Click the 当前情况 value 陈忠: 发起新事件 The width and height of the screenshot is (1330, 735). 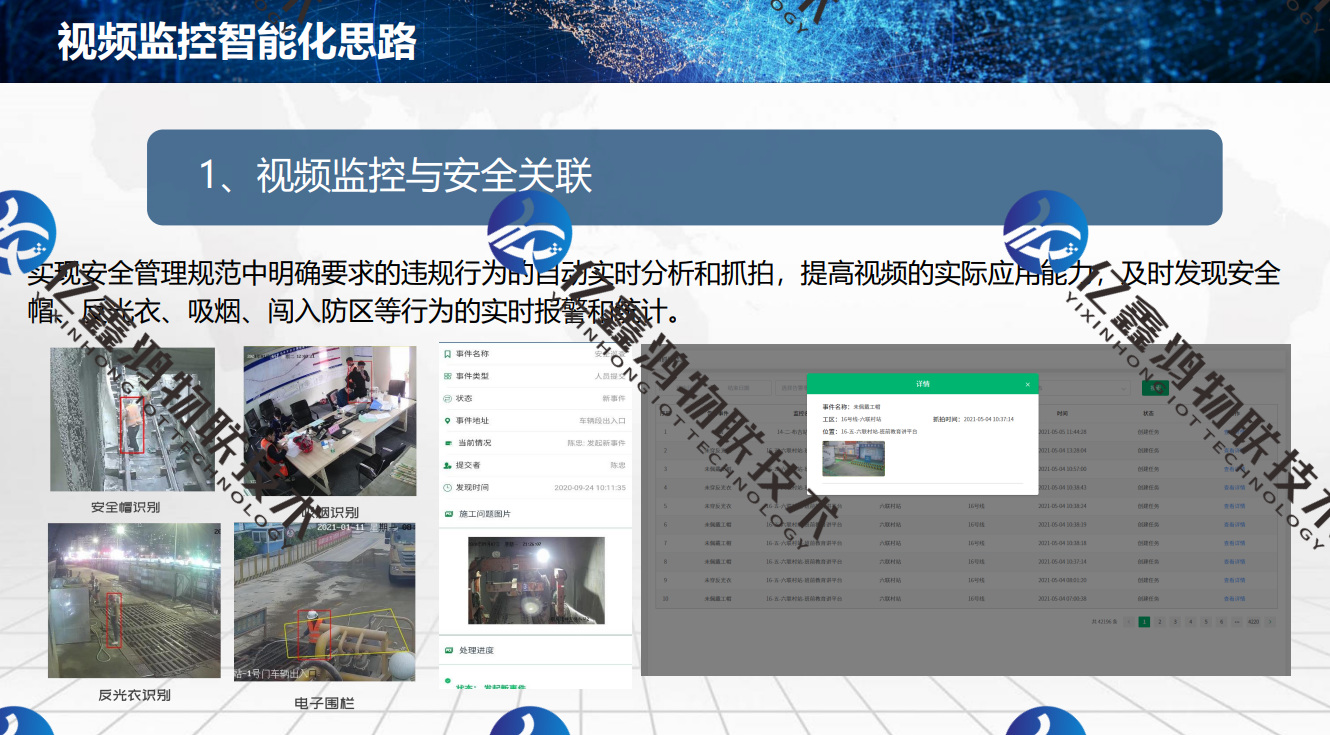(597, 443)
